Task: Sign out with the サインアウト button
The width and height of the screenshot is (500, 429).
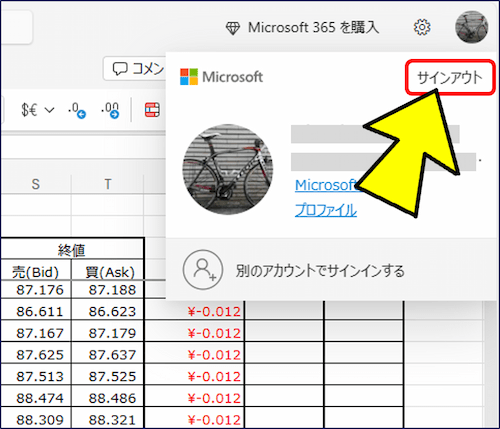Action: [450, 77]
